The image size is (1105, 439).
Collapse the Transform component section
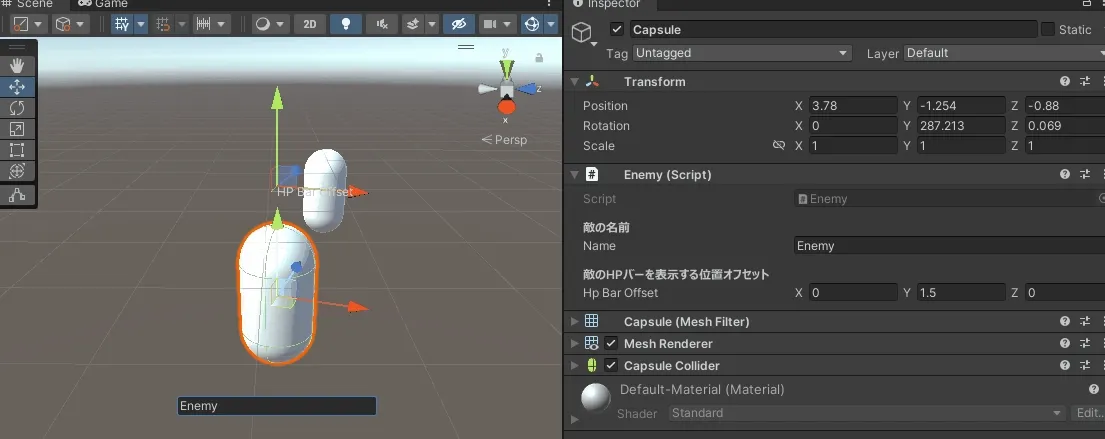(574, 82)
